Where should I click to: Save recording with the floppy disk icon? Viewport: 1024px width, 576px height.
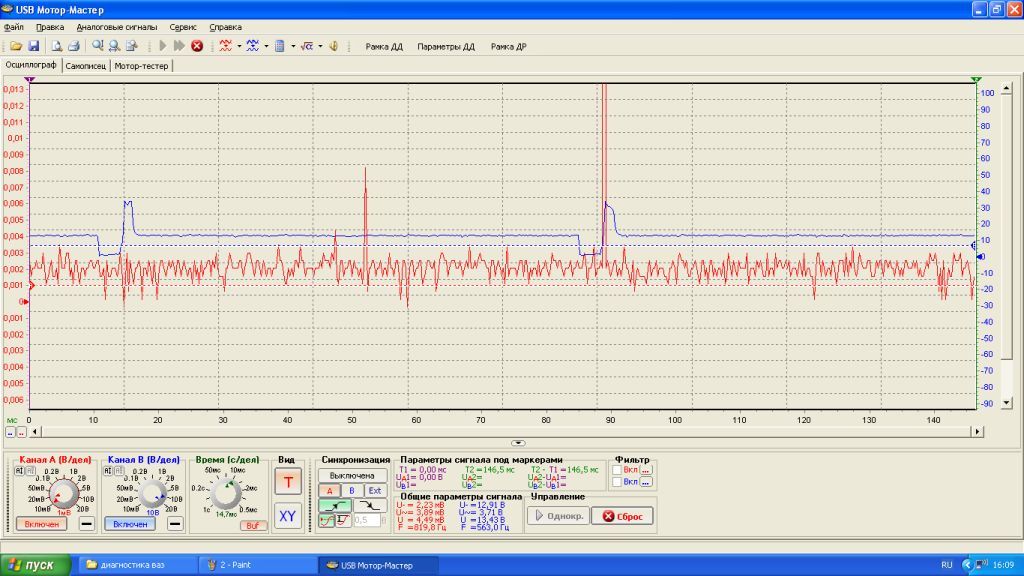pyautogui.click(x=33, y=46)
